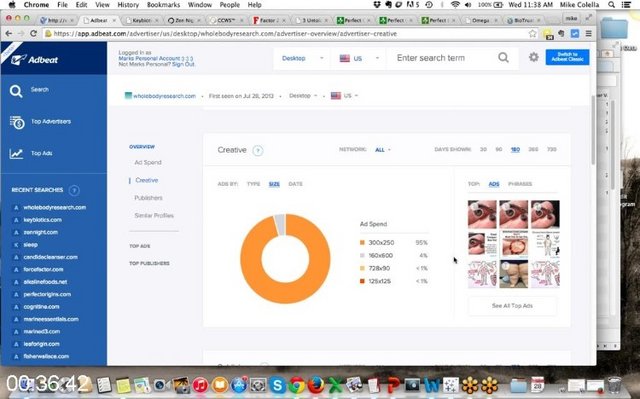
Task: Click the Adbeat logo
Action: [35, 60]
